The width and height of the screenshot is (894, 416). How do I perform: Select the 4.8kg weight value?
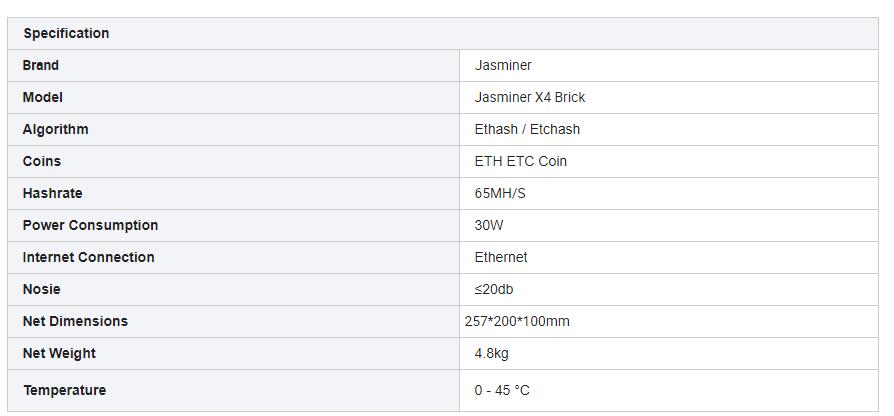[x=492, y=353]
